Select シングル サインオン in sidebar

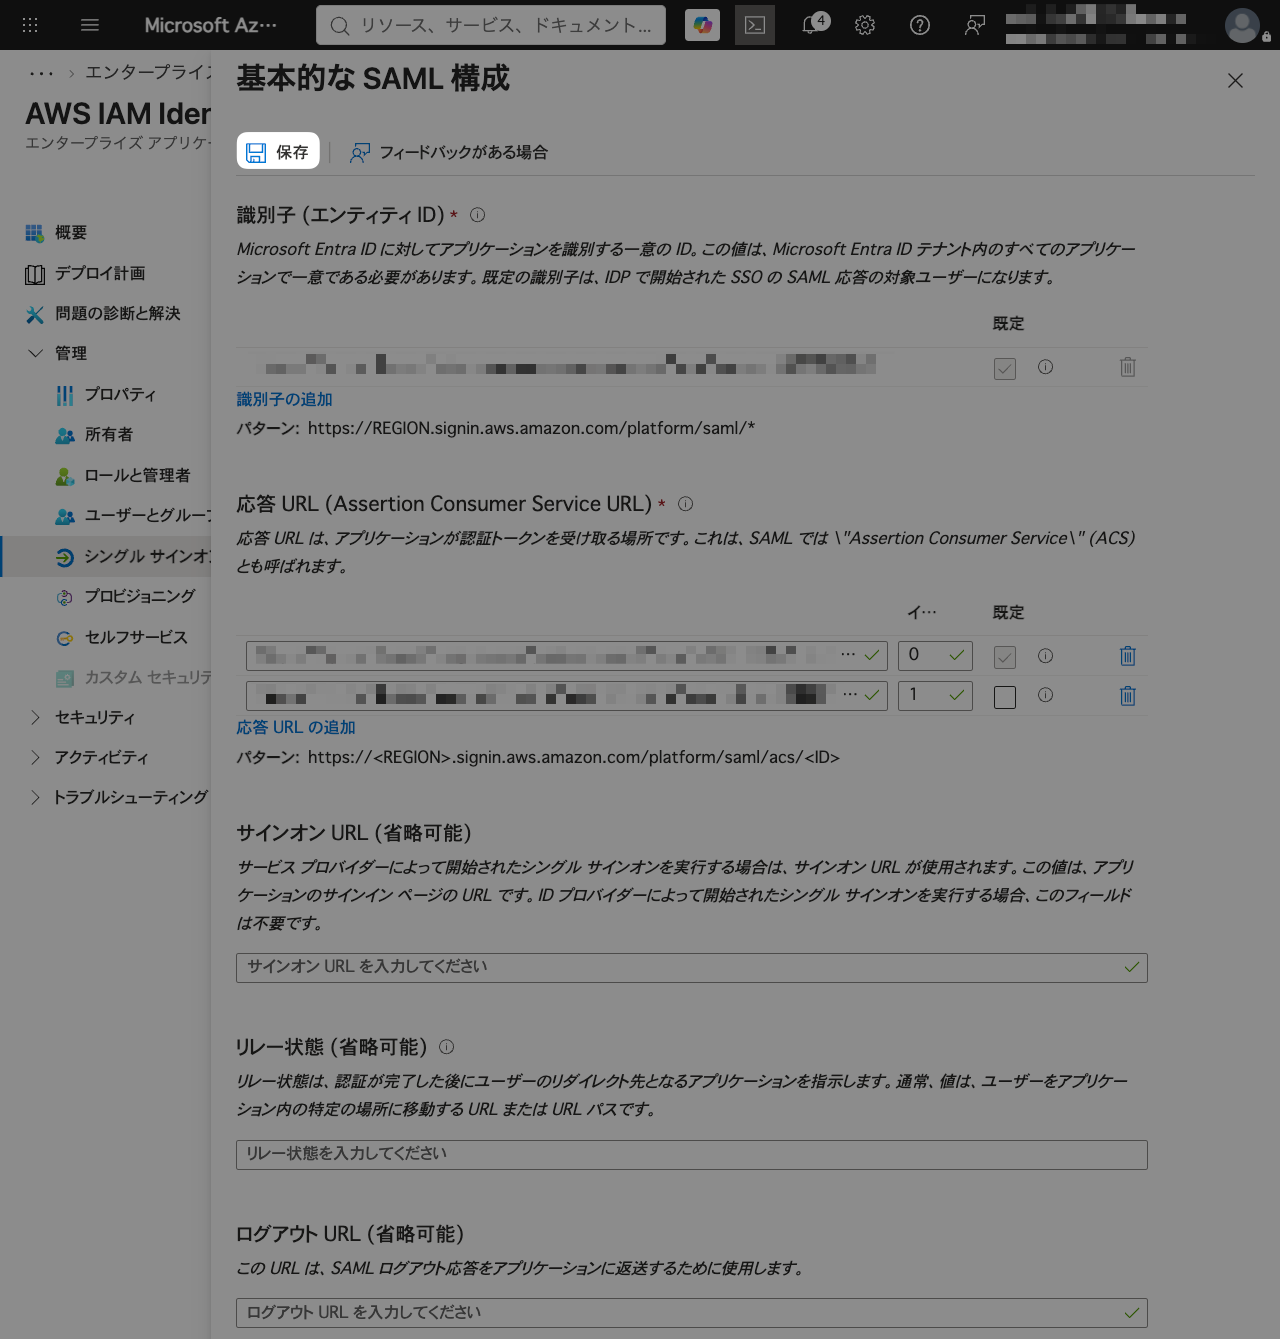point(106,557)
